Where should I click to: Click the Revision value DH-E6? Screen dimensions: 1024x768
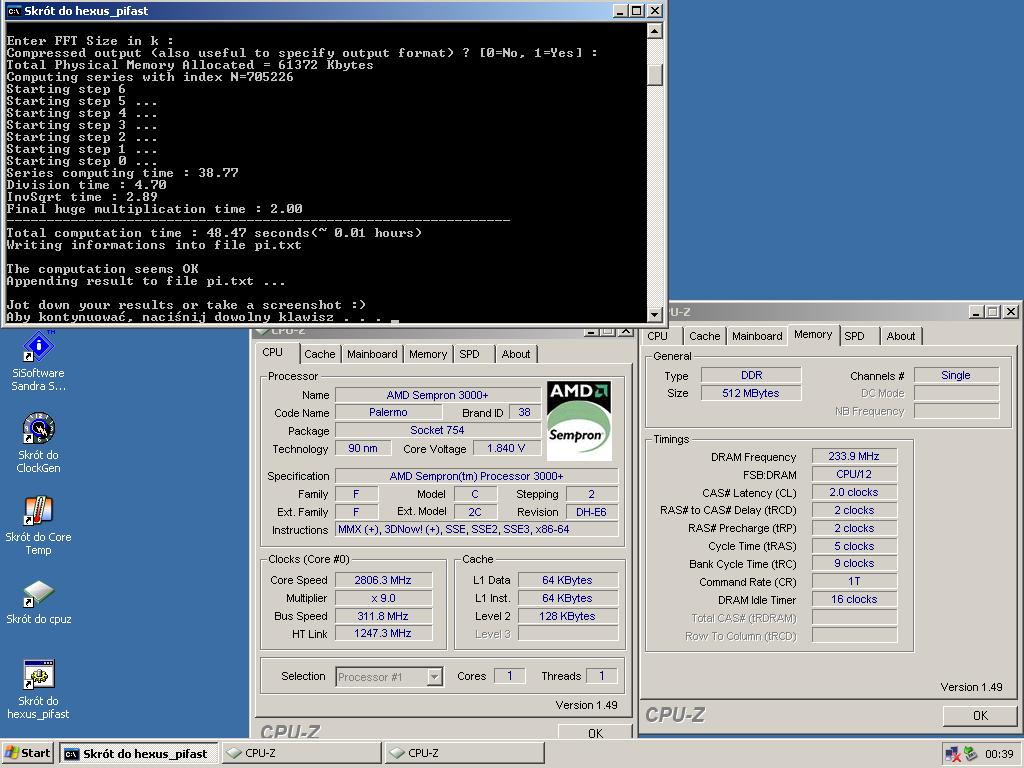(592, 512)
